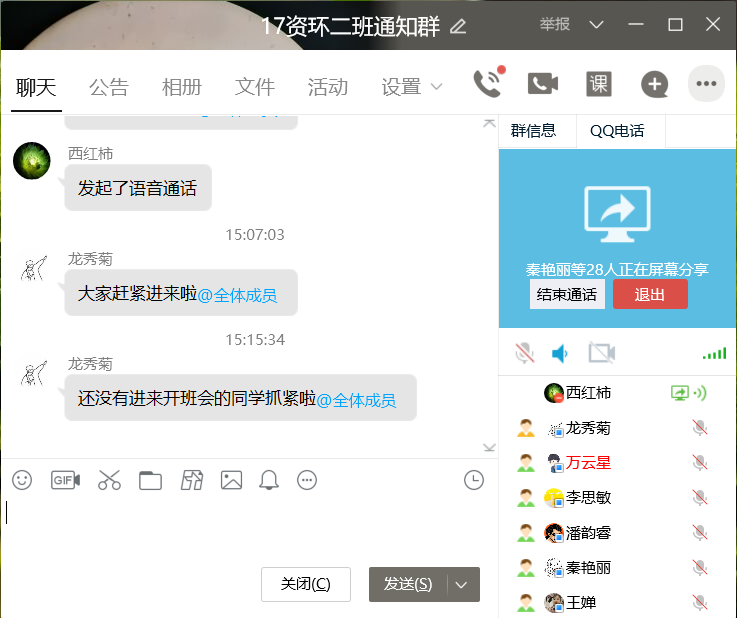Viewport: 737px width, 618px height.
Task: Open the 相册 tab
Action: click(181, 87)
